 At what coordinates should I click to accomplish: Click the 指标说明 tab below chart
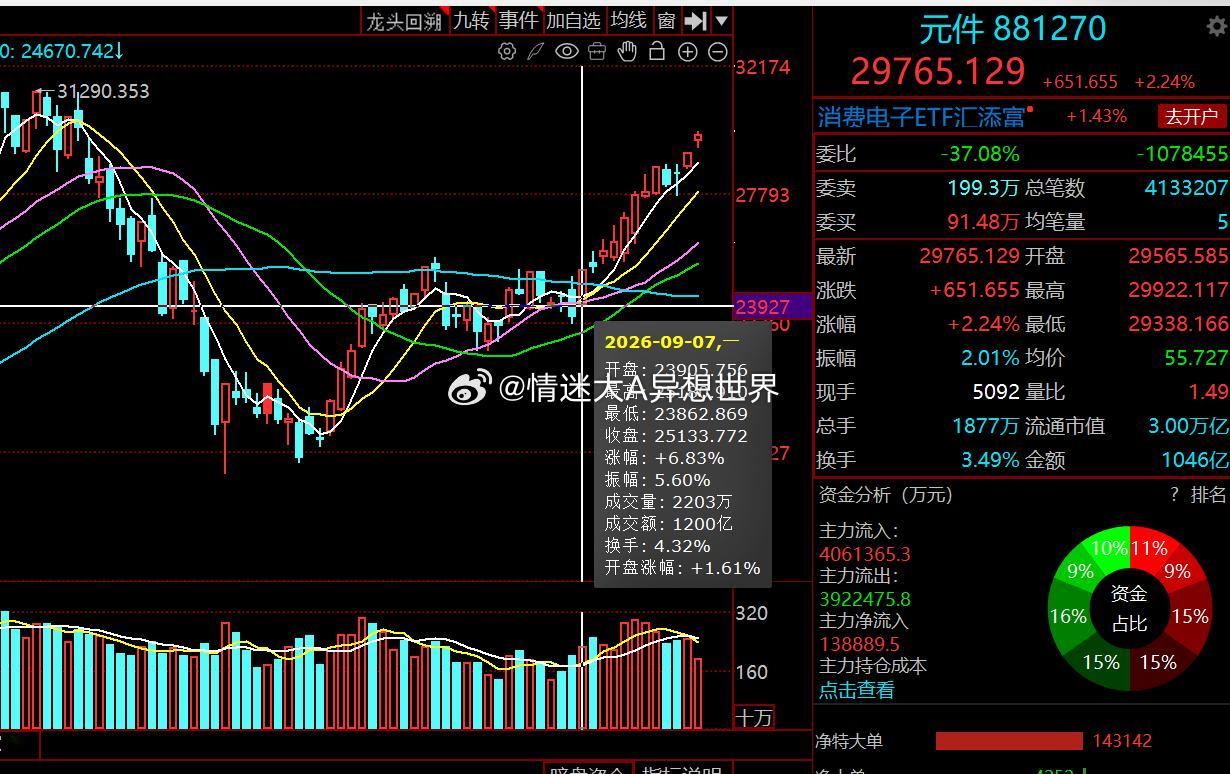pos(681,771)
